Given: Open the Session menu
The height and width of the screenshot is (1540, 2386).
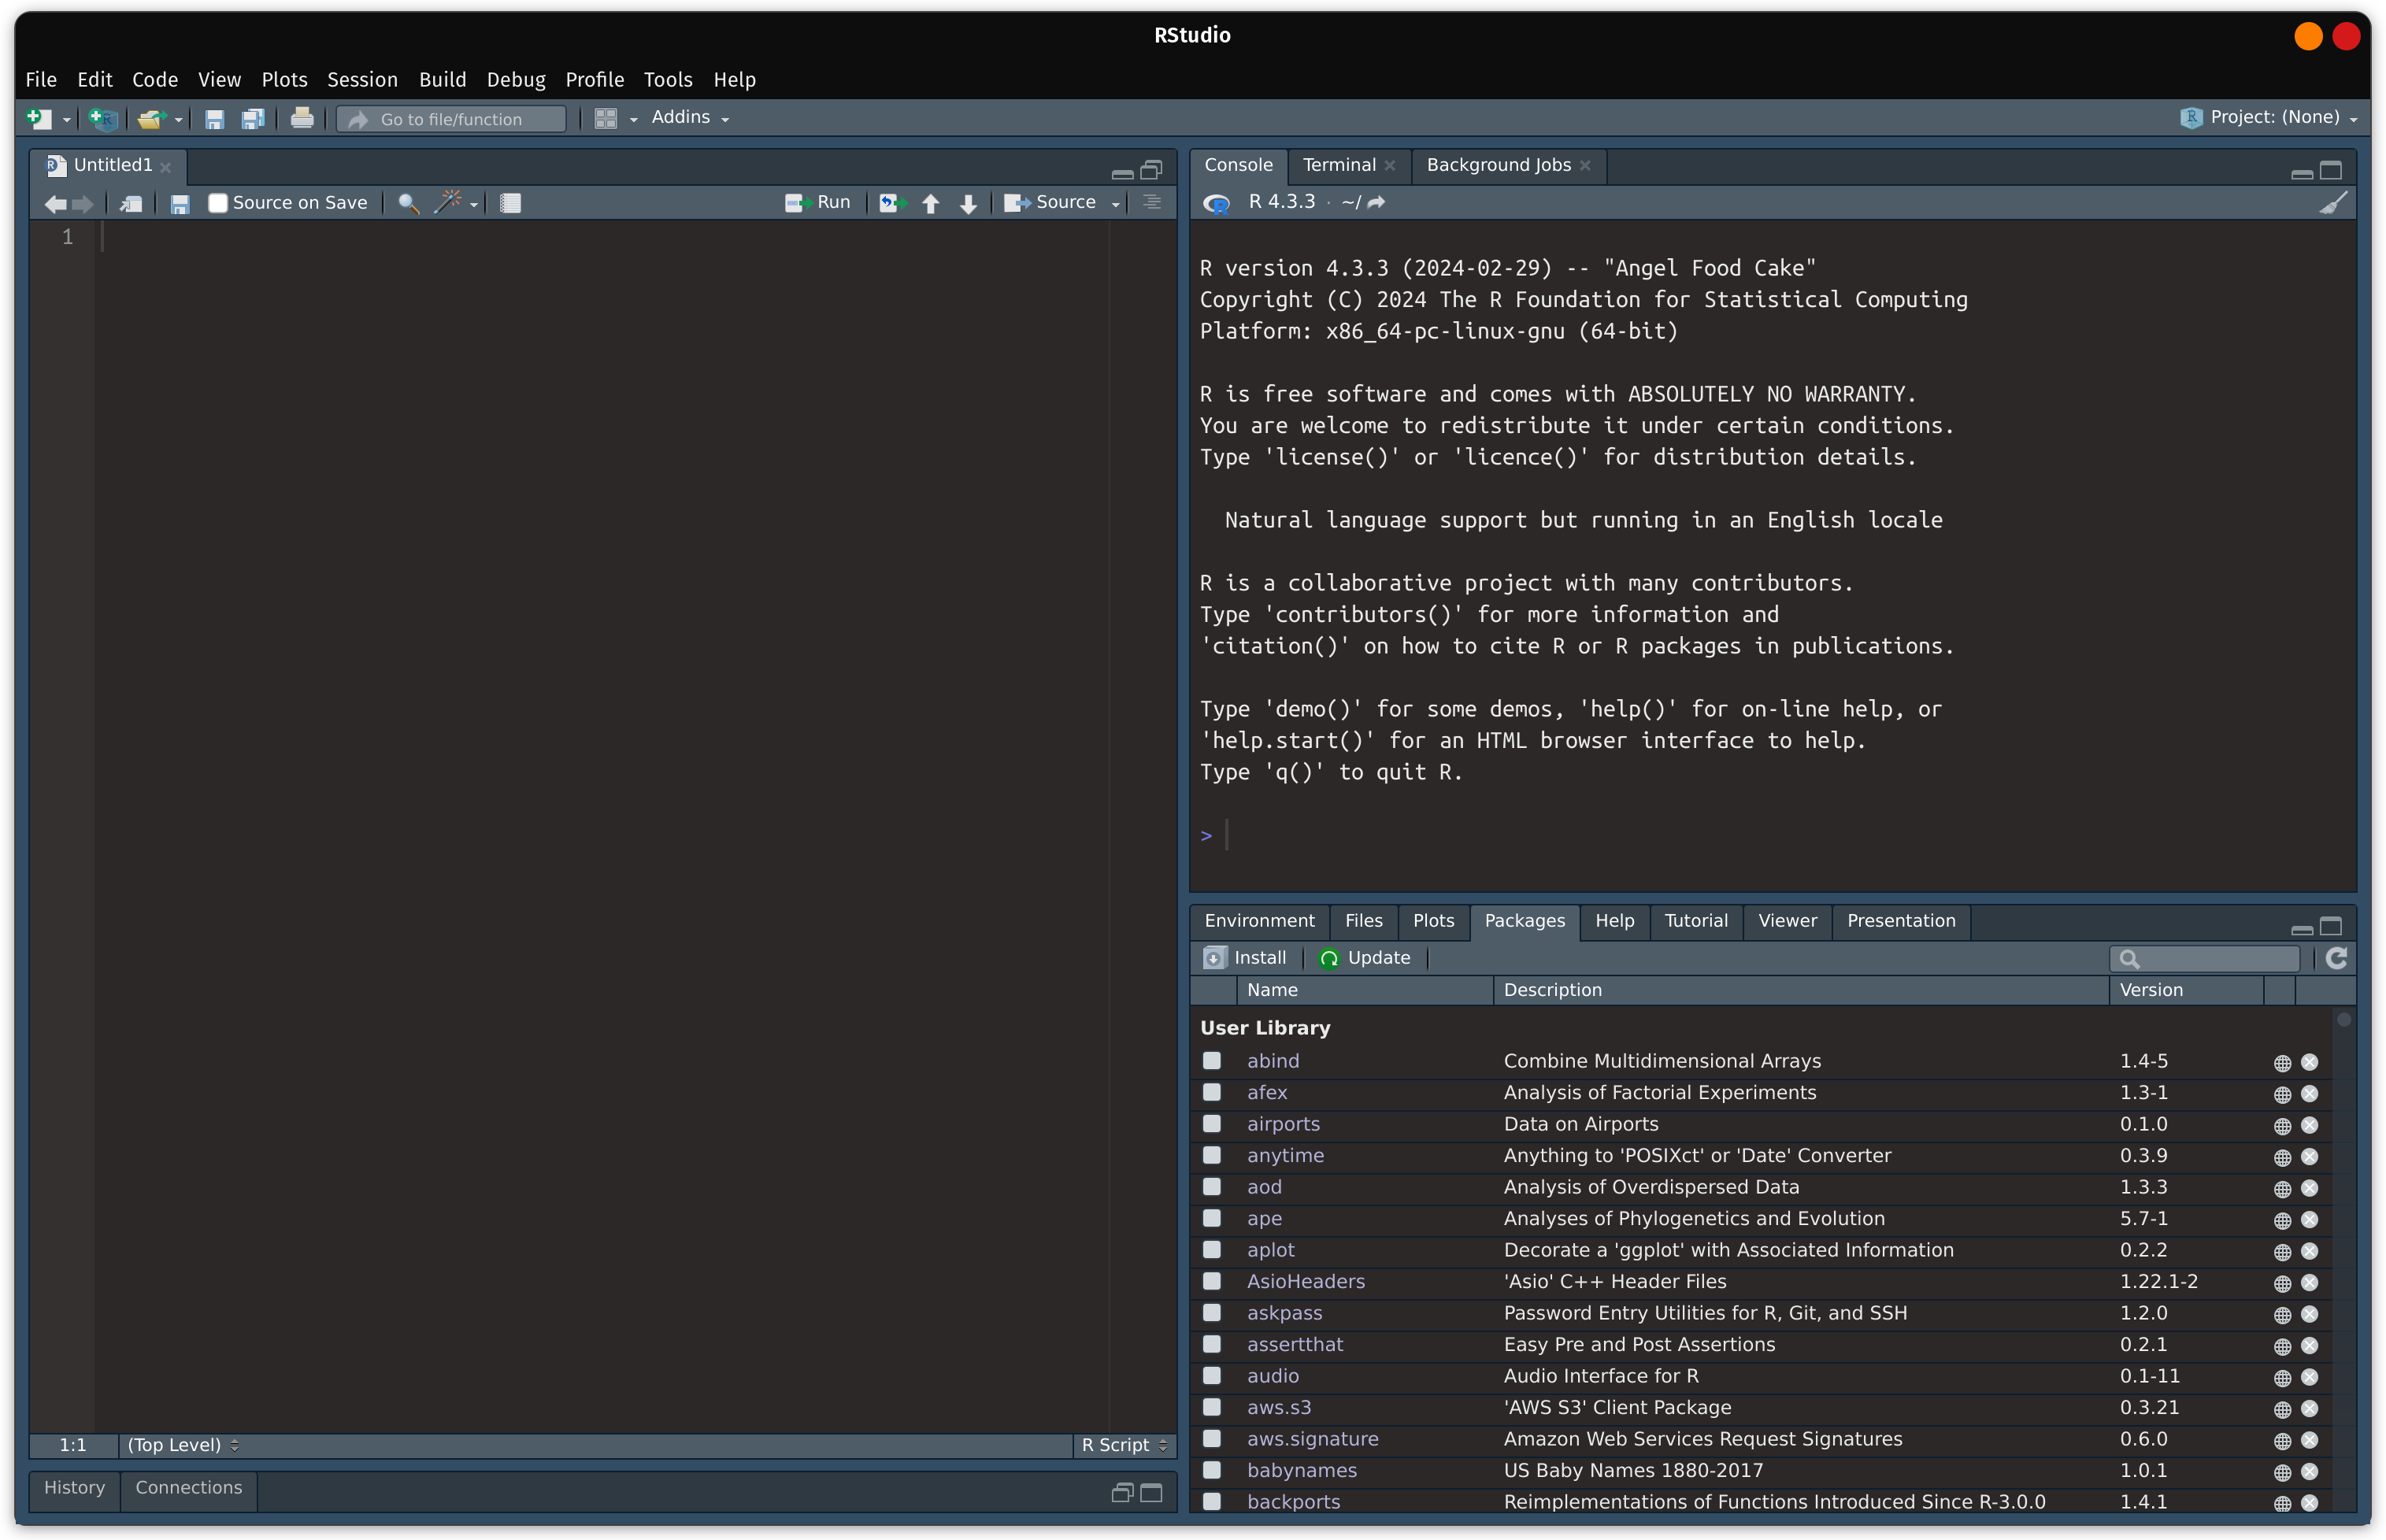Looking at the screenshot, I should (362, 80).
